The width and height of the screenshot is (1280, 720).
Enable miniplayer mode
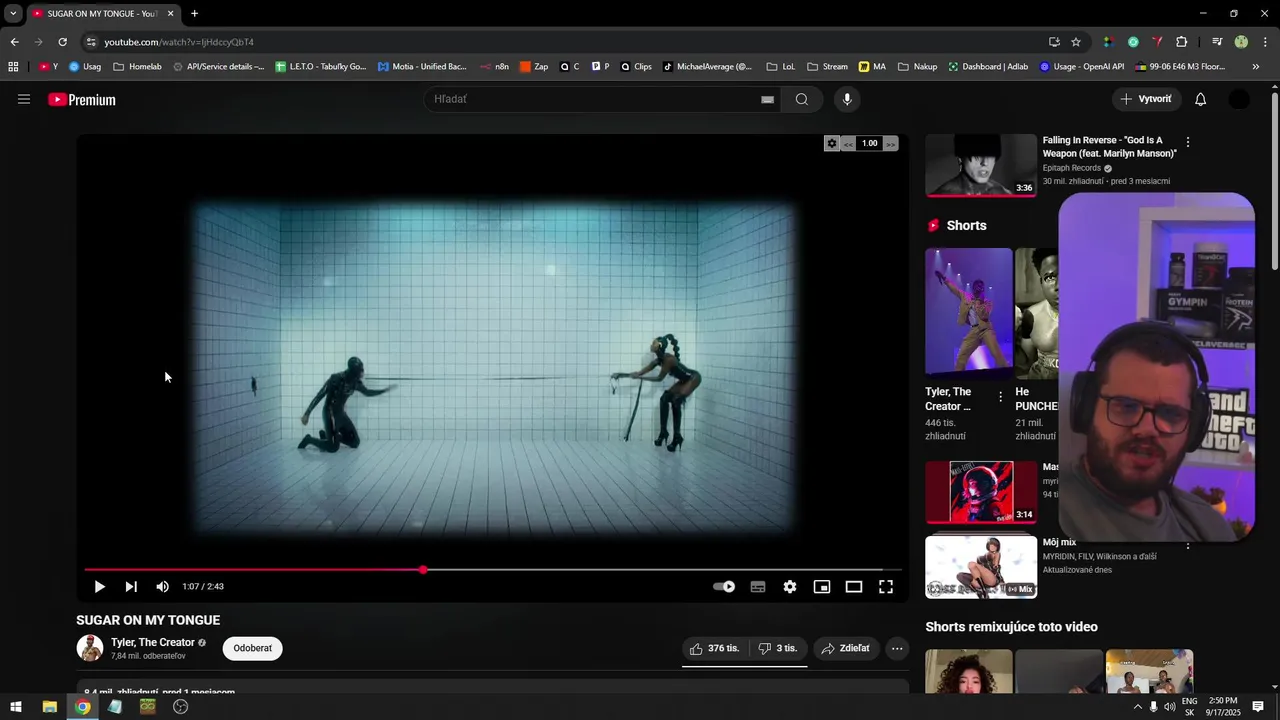822,587
